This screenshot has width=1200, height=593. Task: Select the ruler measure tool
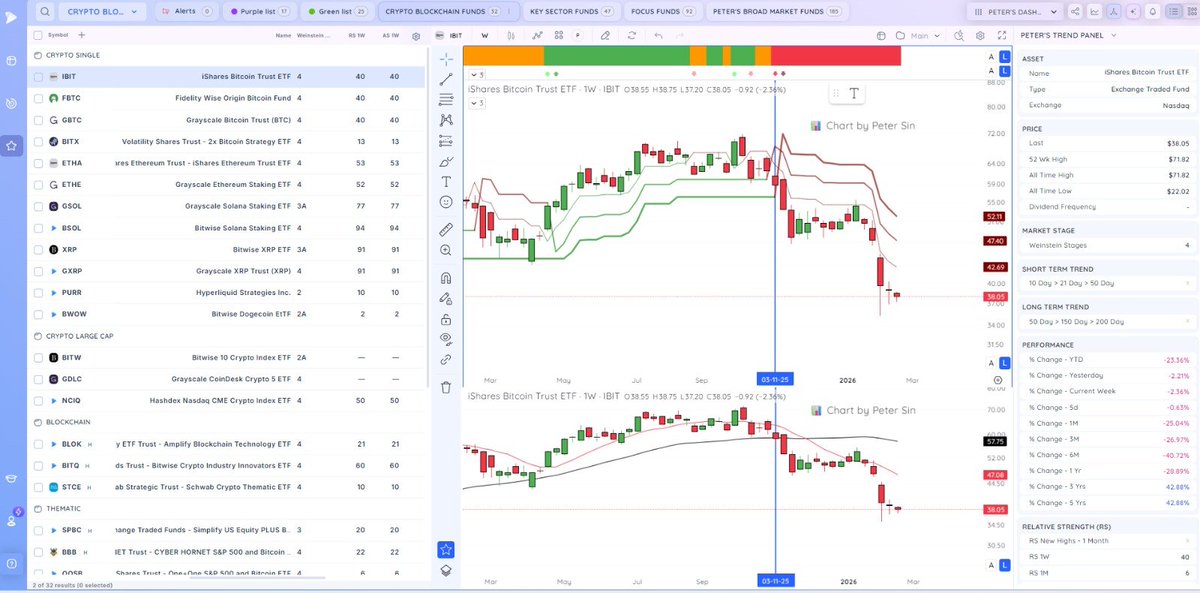pos(446,229)
